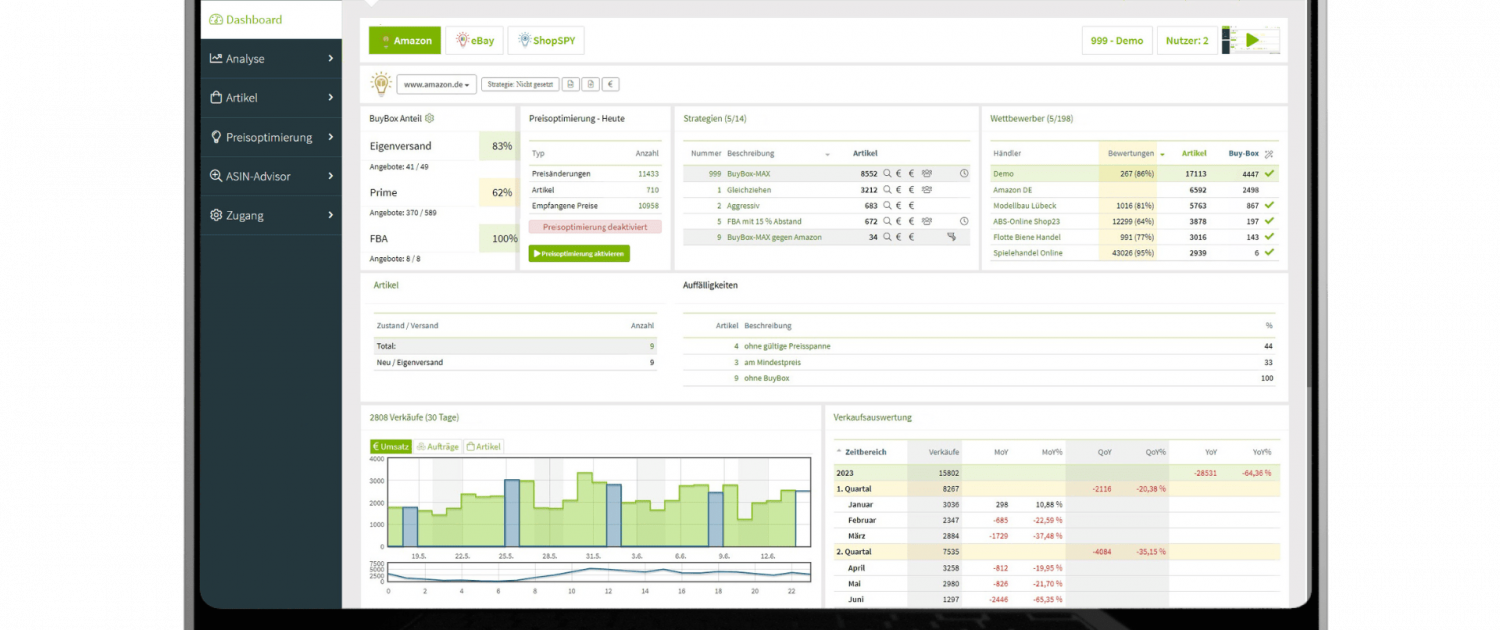
Task: Click the checkmark in ABS-Online Shop23 row
Action: coord(1270,221)
